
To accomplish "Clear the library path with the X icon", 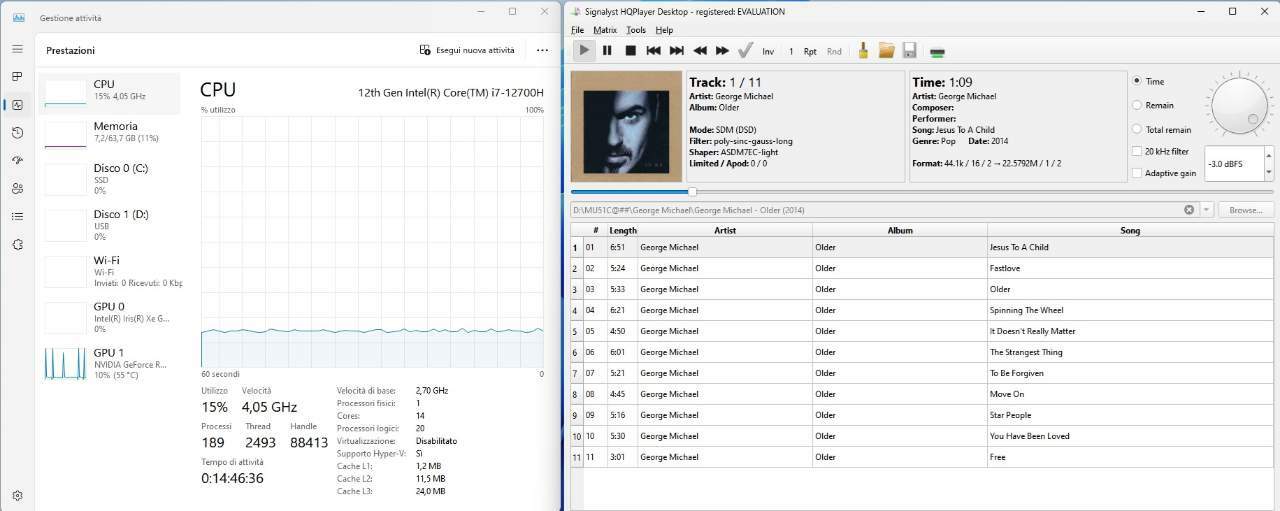I will click(1189, 210).
